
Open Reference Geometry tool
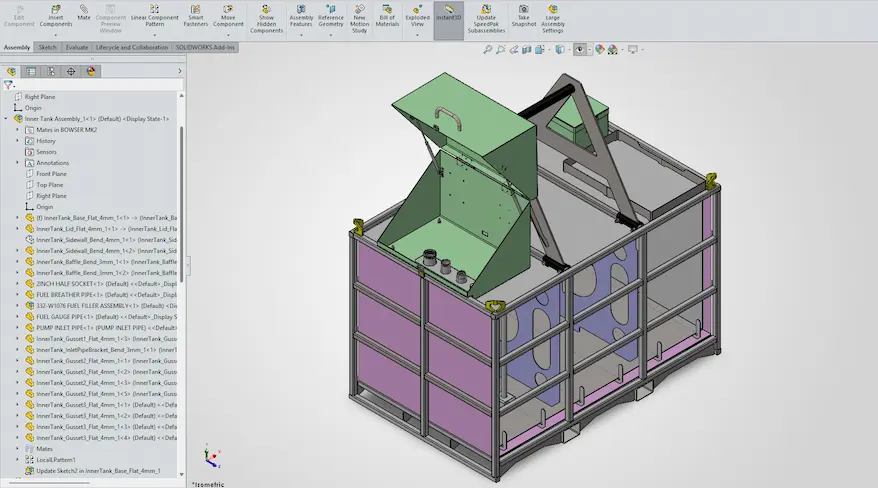pyautogui.click(x=331, y=20)
